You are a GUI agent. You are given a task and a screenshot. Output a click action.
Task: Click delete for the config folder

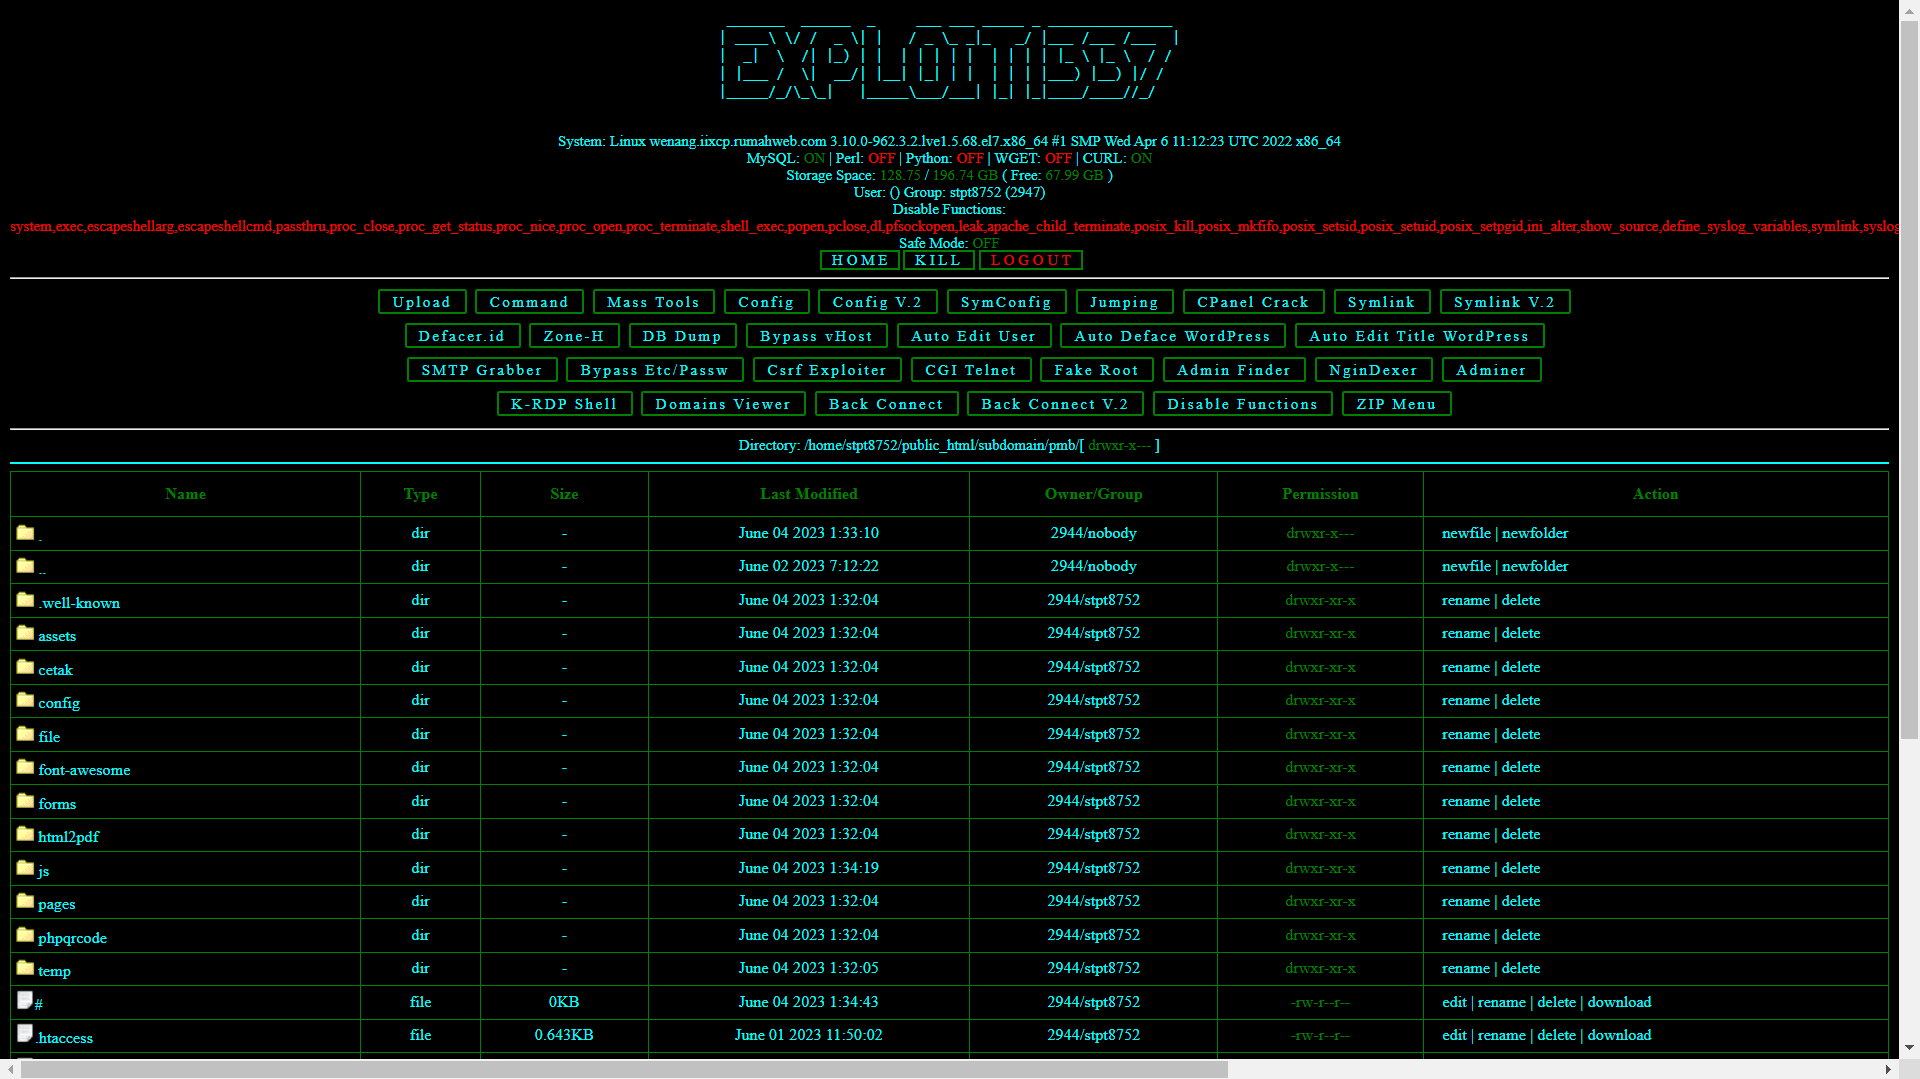(x=1520, y=700)
